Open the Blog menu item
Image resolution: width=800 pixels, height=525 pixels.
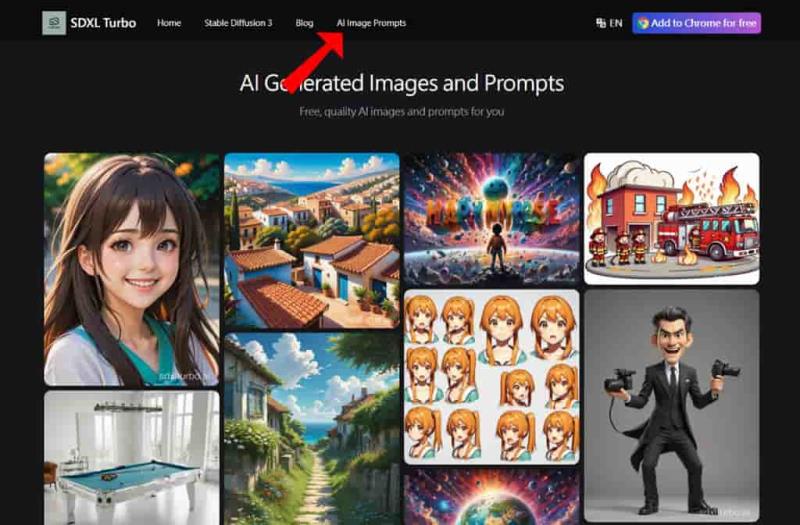point(305,23)
